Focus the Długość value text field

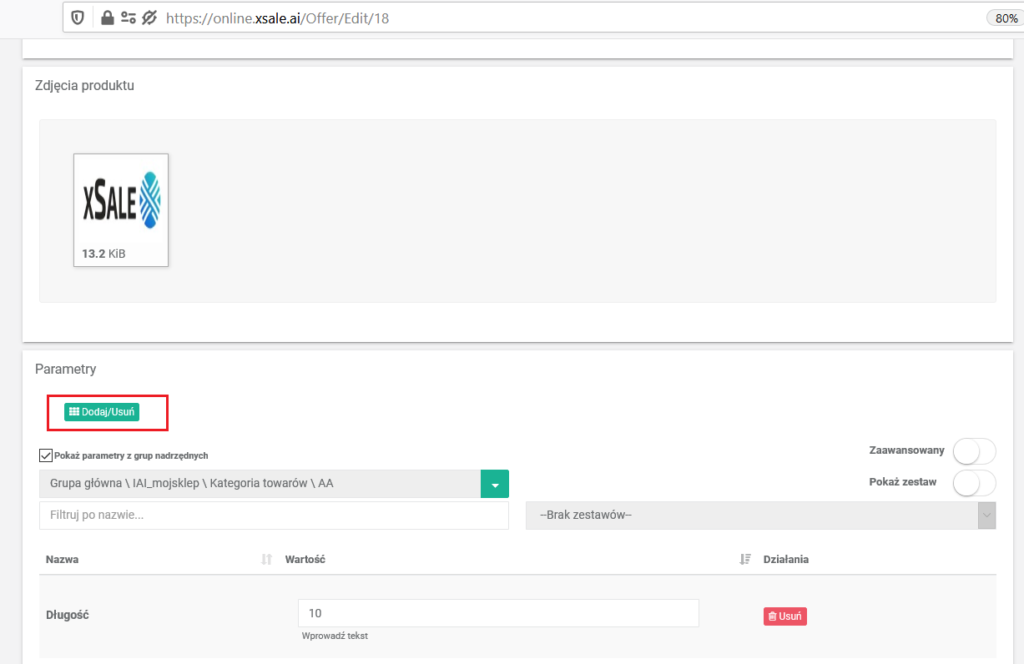497,613
